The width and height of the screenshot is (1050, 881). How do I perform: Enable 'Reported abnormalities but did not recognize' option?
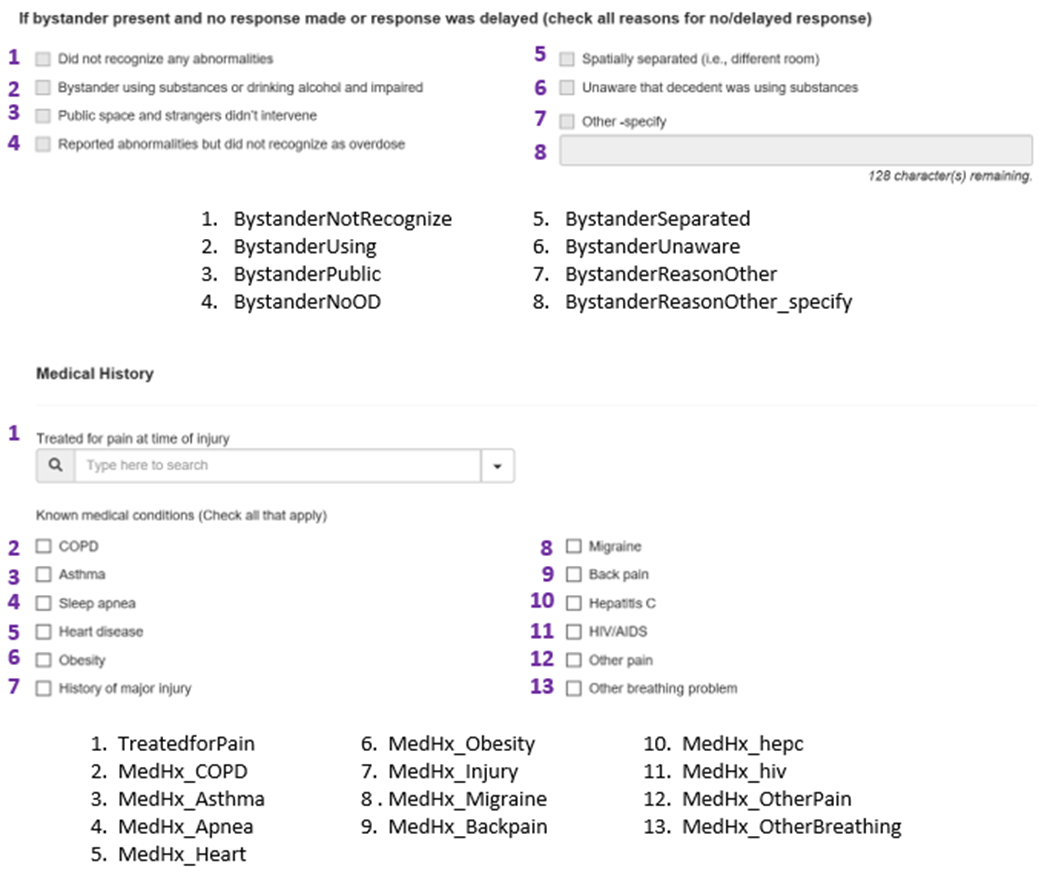[x=42, y=144]
